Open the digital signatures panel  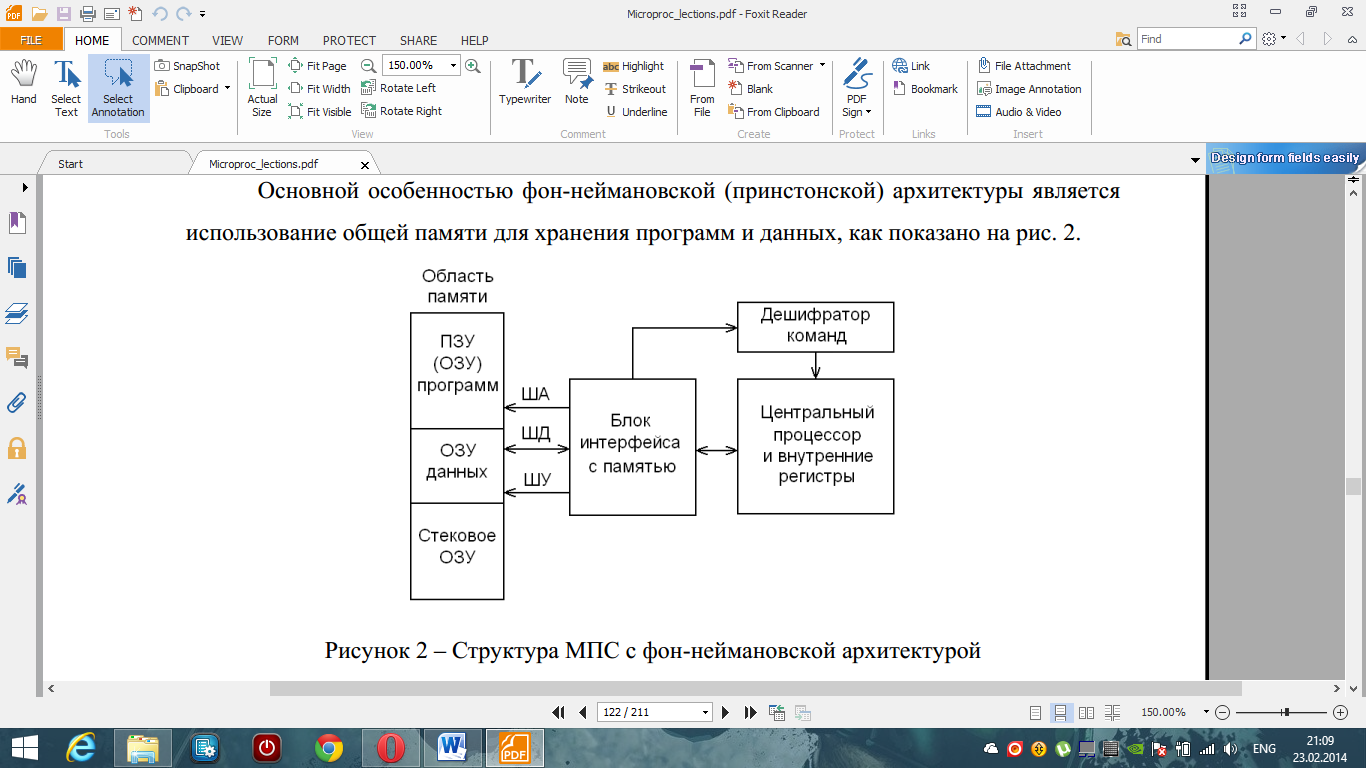click(x=17, y=493)
